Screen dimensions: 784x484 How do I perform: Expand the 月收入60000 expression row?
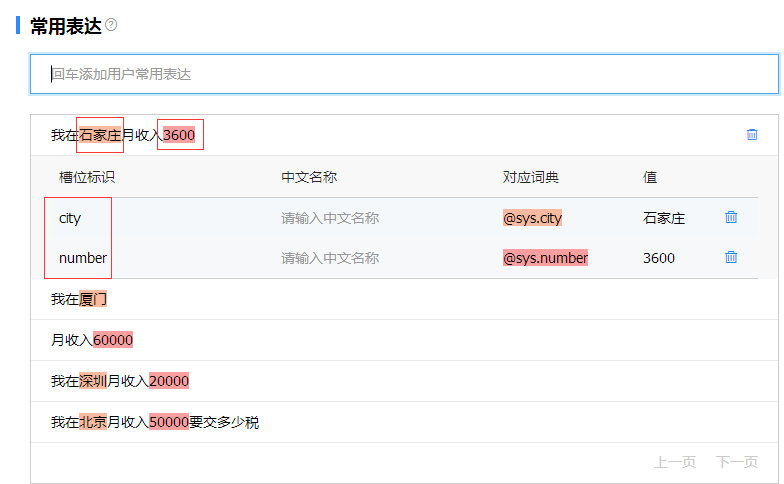click(x=404, y=340)
